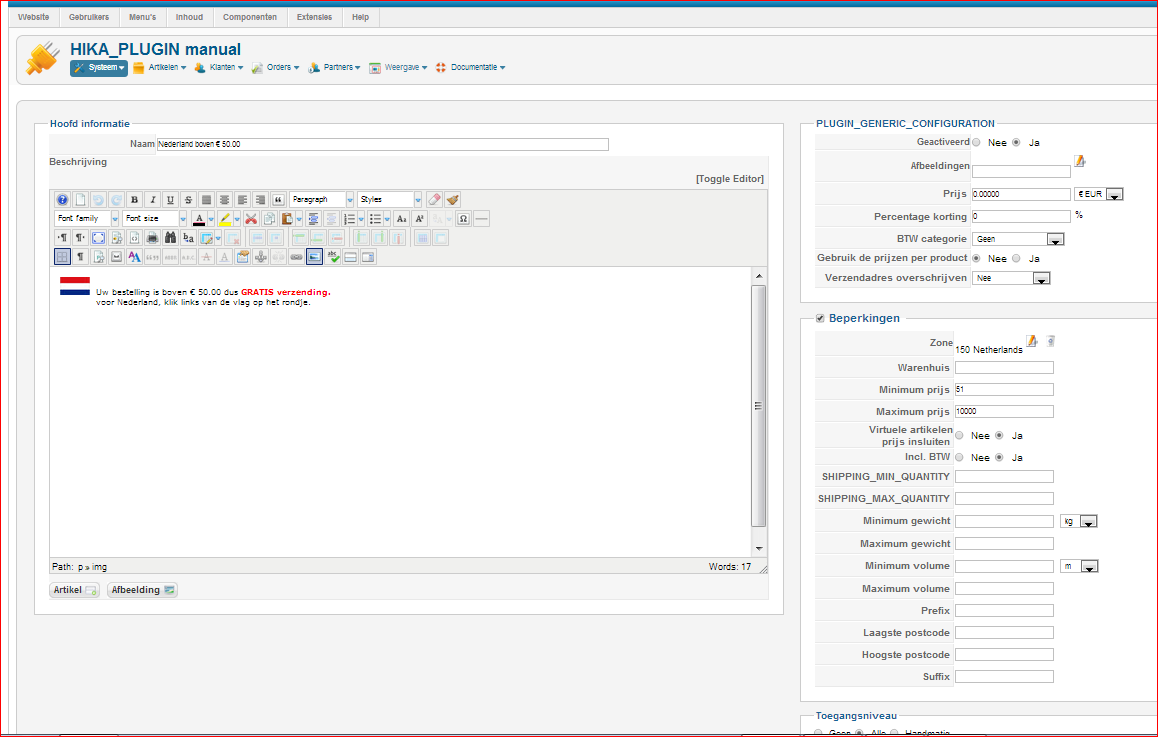Insert special character with Omega icon
Screen dimensions: 1158x737
point(463,219)
